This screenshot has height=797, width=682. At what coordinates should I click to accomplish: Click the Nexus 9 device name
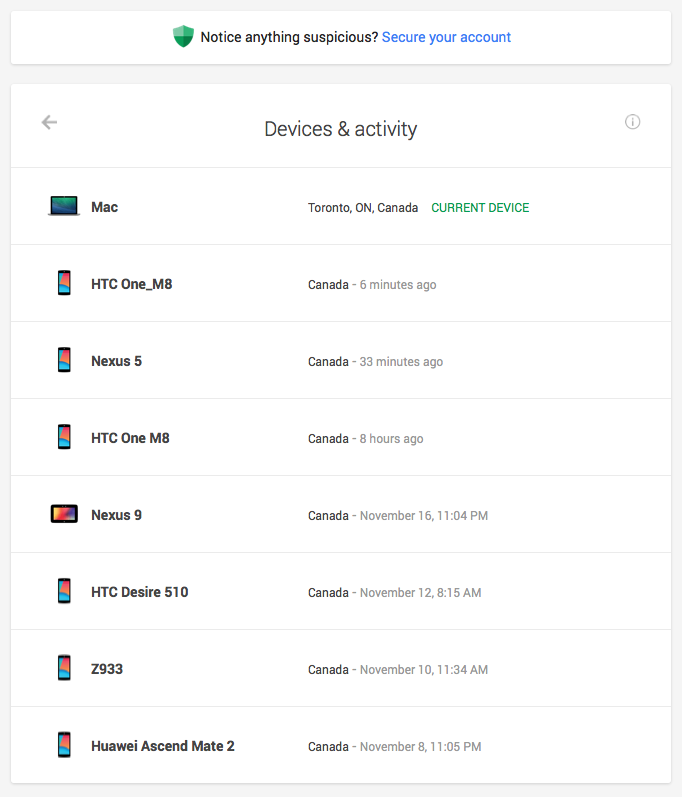[116, 515]
